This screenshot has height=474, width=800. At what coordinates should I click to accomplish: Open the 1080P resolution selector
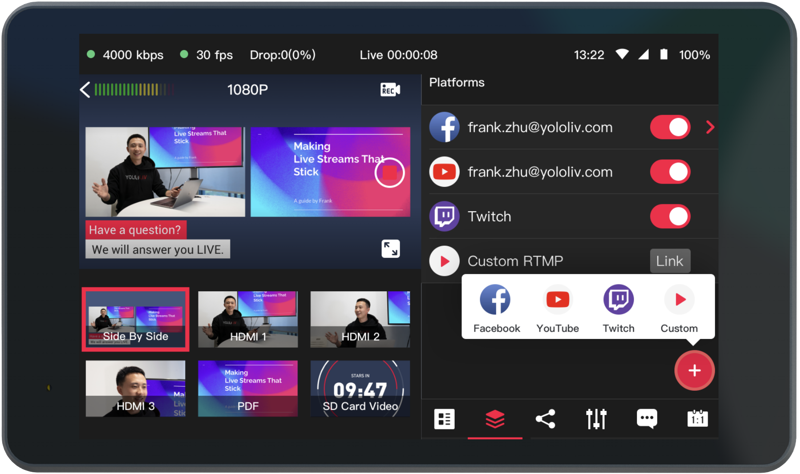(x=247, y=90)
